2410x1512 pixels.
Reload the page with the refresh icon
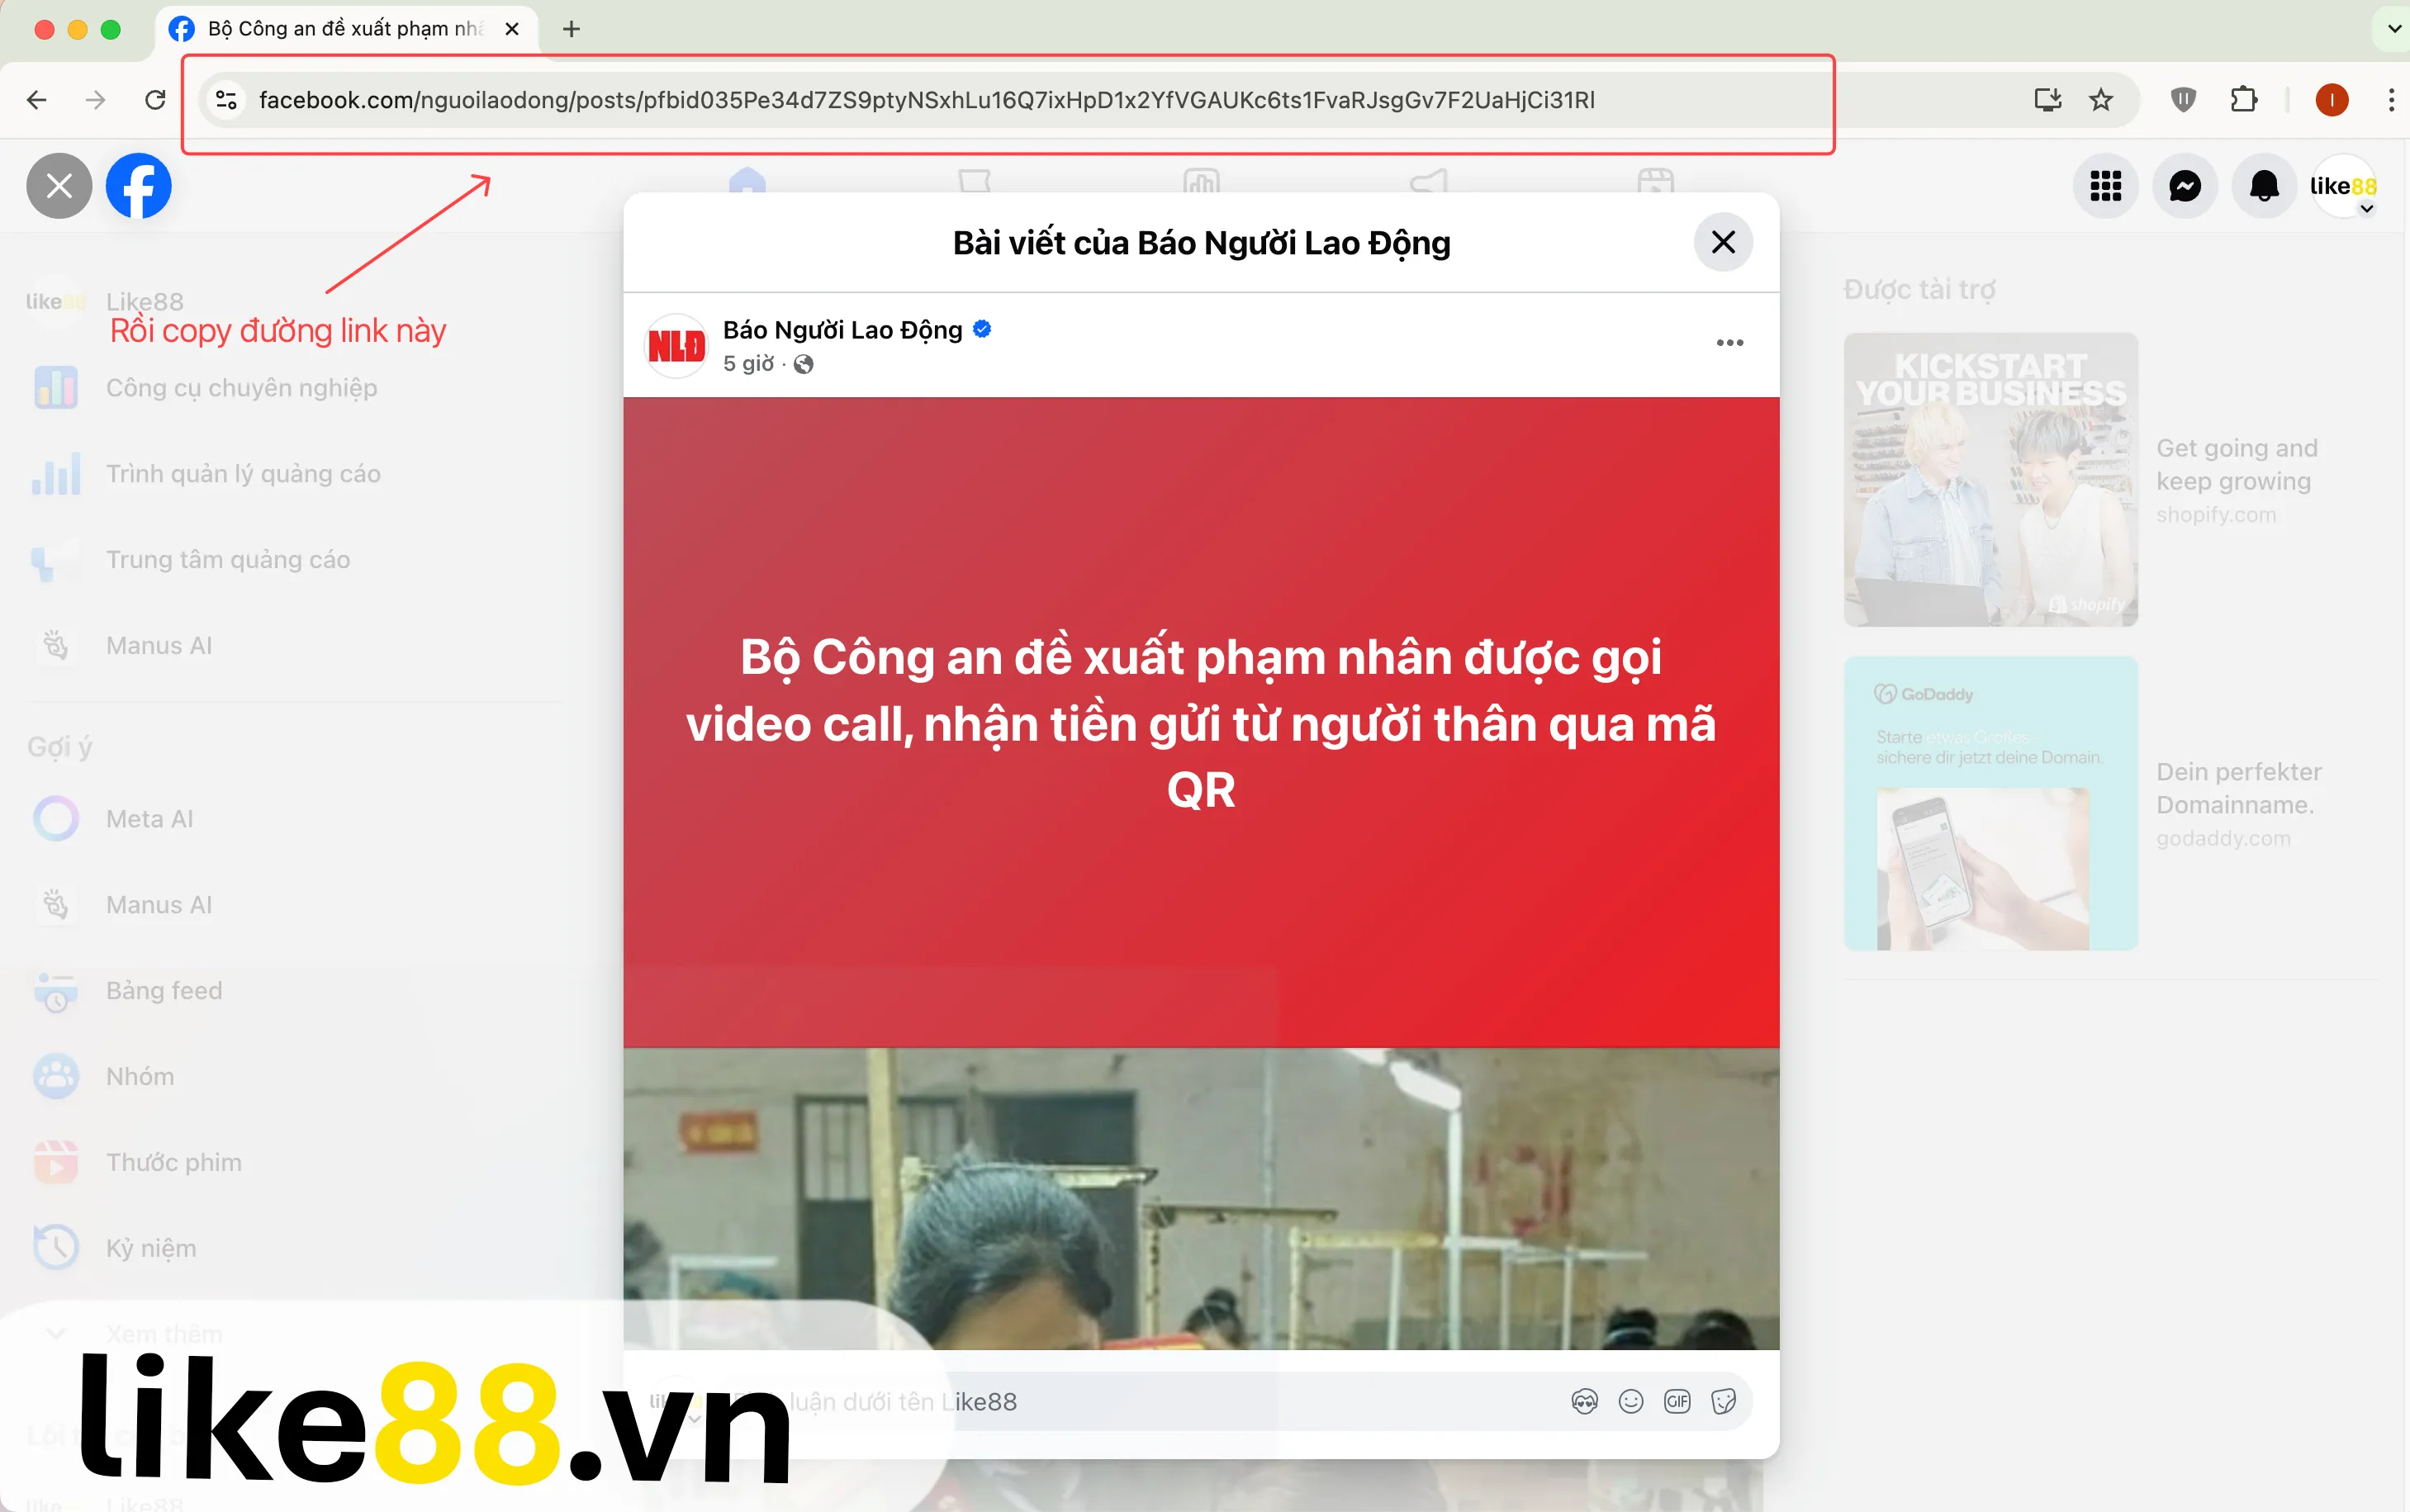[155, 100]
